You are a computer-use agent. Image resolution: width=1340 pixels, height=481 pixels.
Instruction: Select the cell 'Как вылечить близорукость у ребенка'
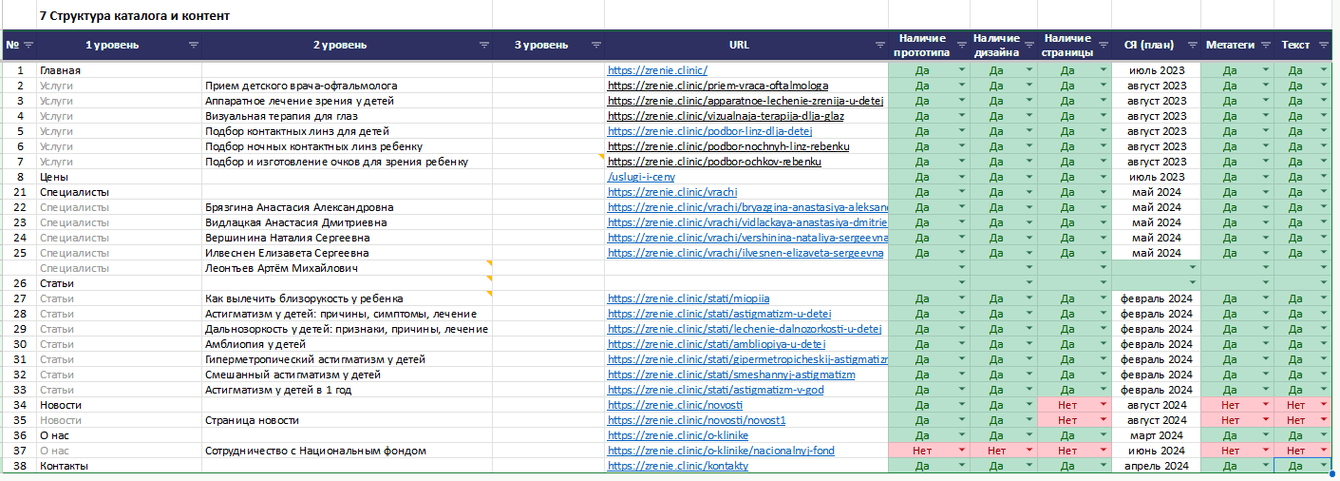(x=347, y=299)
